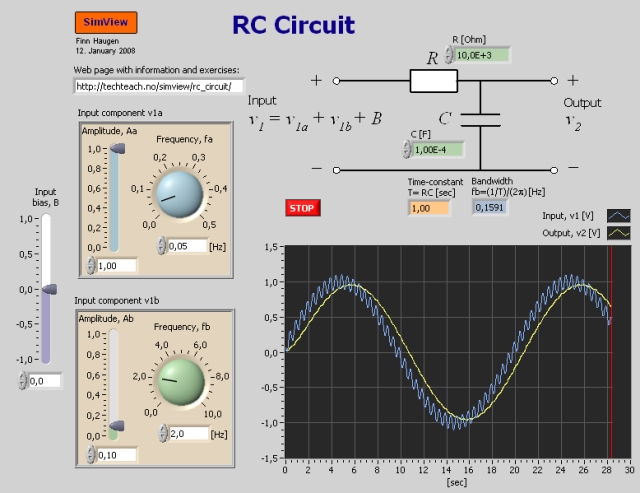Click the fb frequency numeric field
The image size is (640, 493).
pyautogui.click(x=189, y=433)
